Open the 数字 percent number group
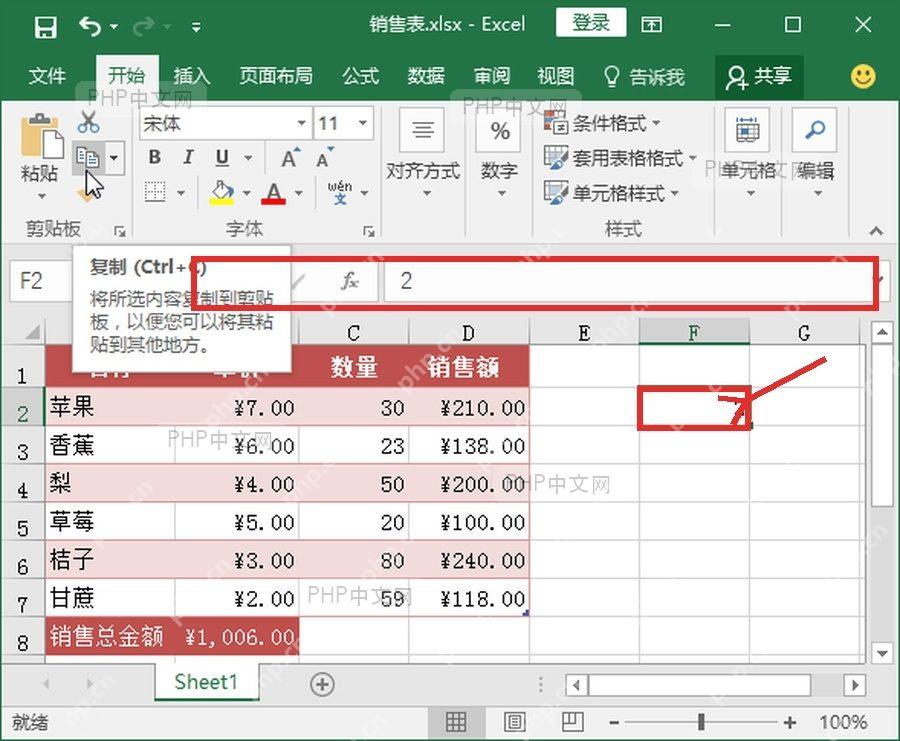Screen dimensions: 900x741 coord(499,152)
